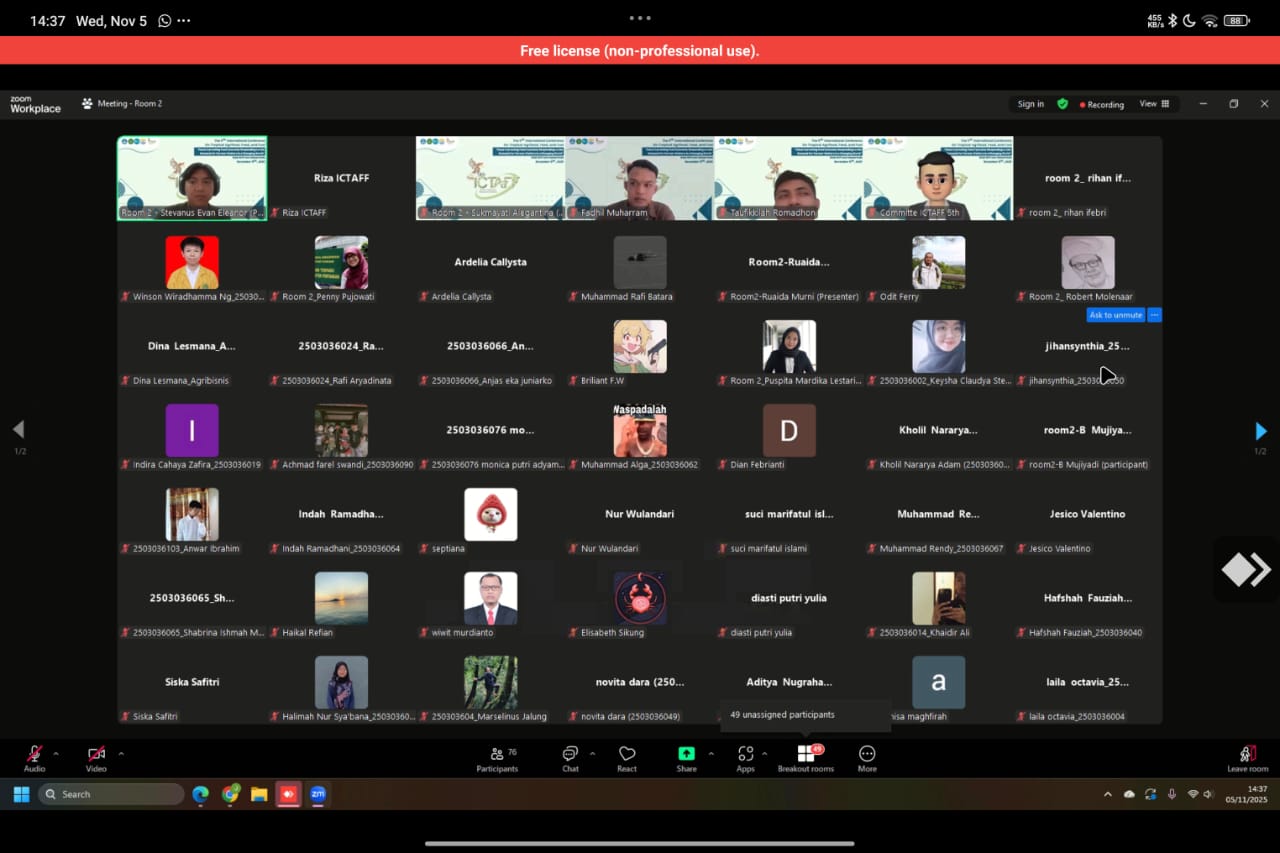Open the React emoji menu
The image size is (1280, 853).
point(627,759)
